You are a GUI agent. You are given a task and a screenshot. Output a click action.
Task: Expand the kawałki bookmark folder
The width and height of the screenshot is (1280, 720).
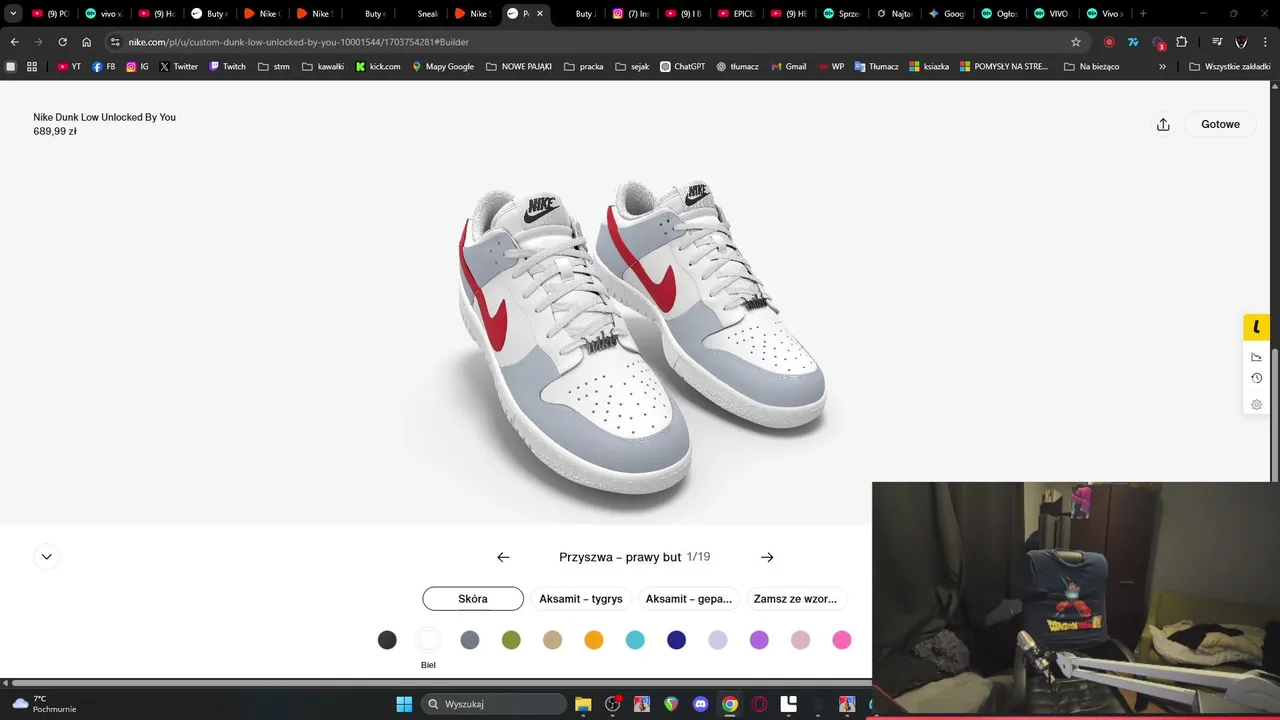(322, 67)
